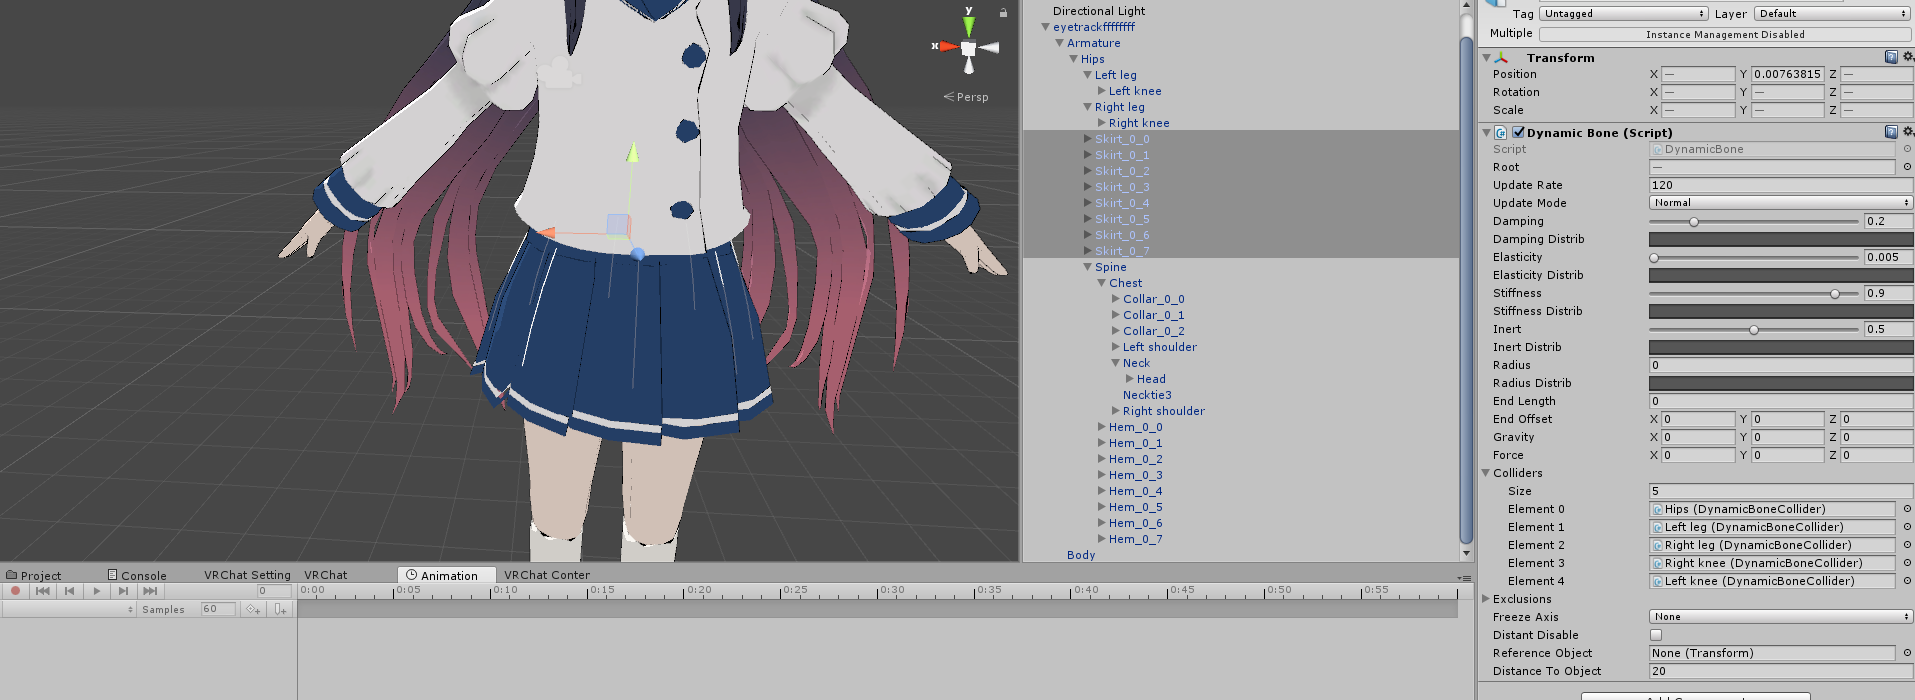Open the VRChat Setting tab
Image resolution: width=1915 pixels, height=700 pixels.
click(x=247, y=575)
